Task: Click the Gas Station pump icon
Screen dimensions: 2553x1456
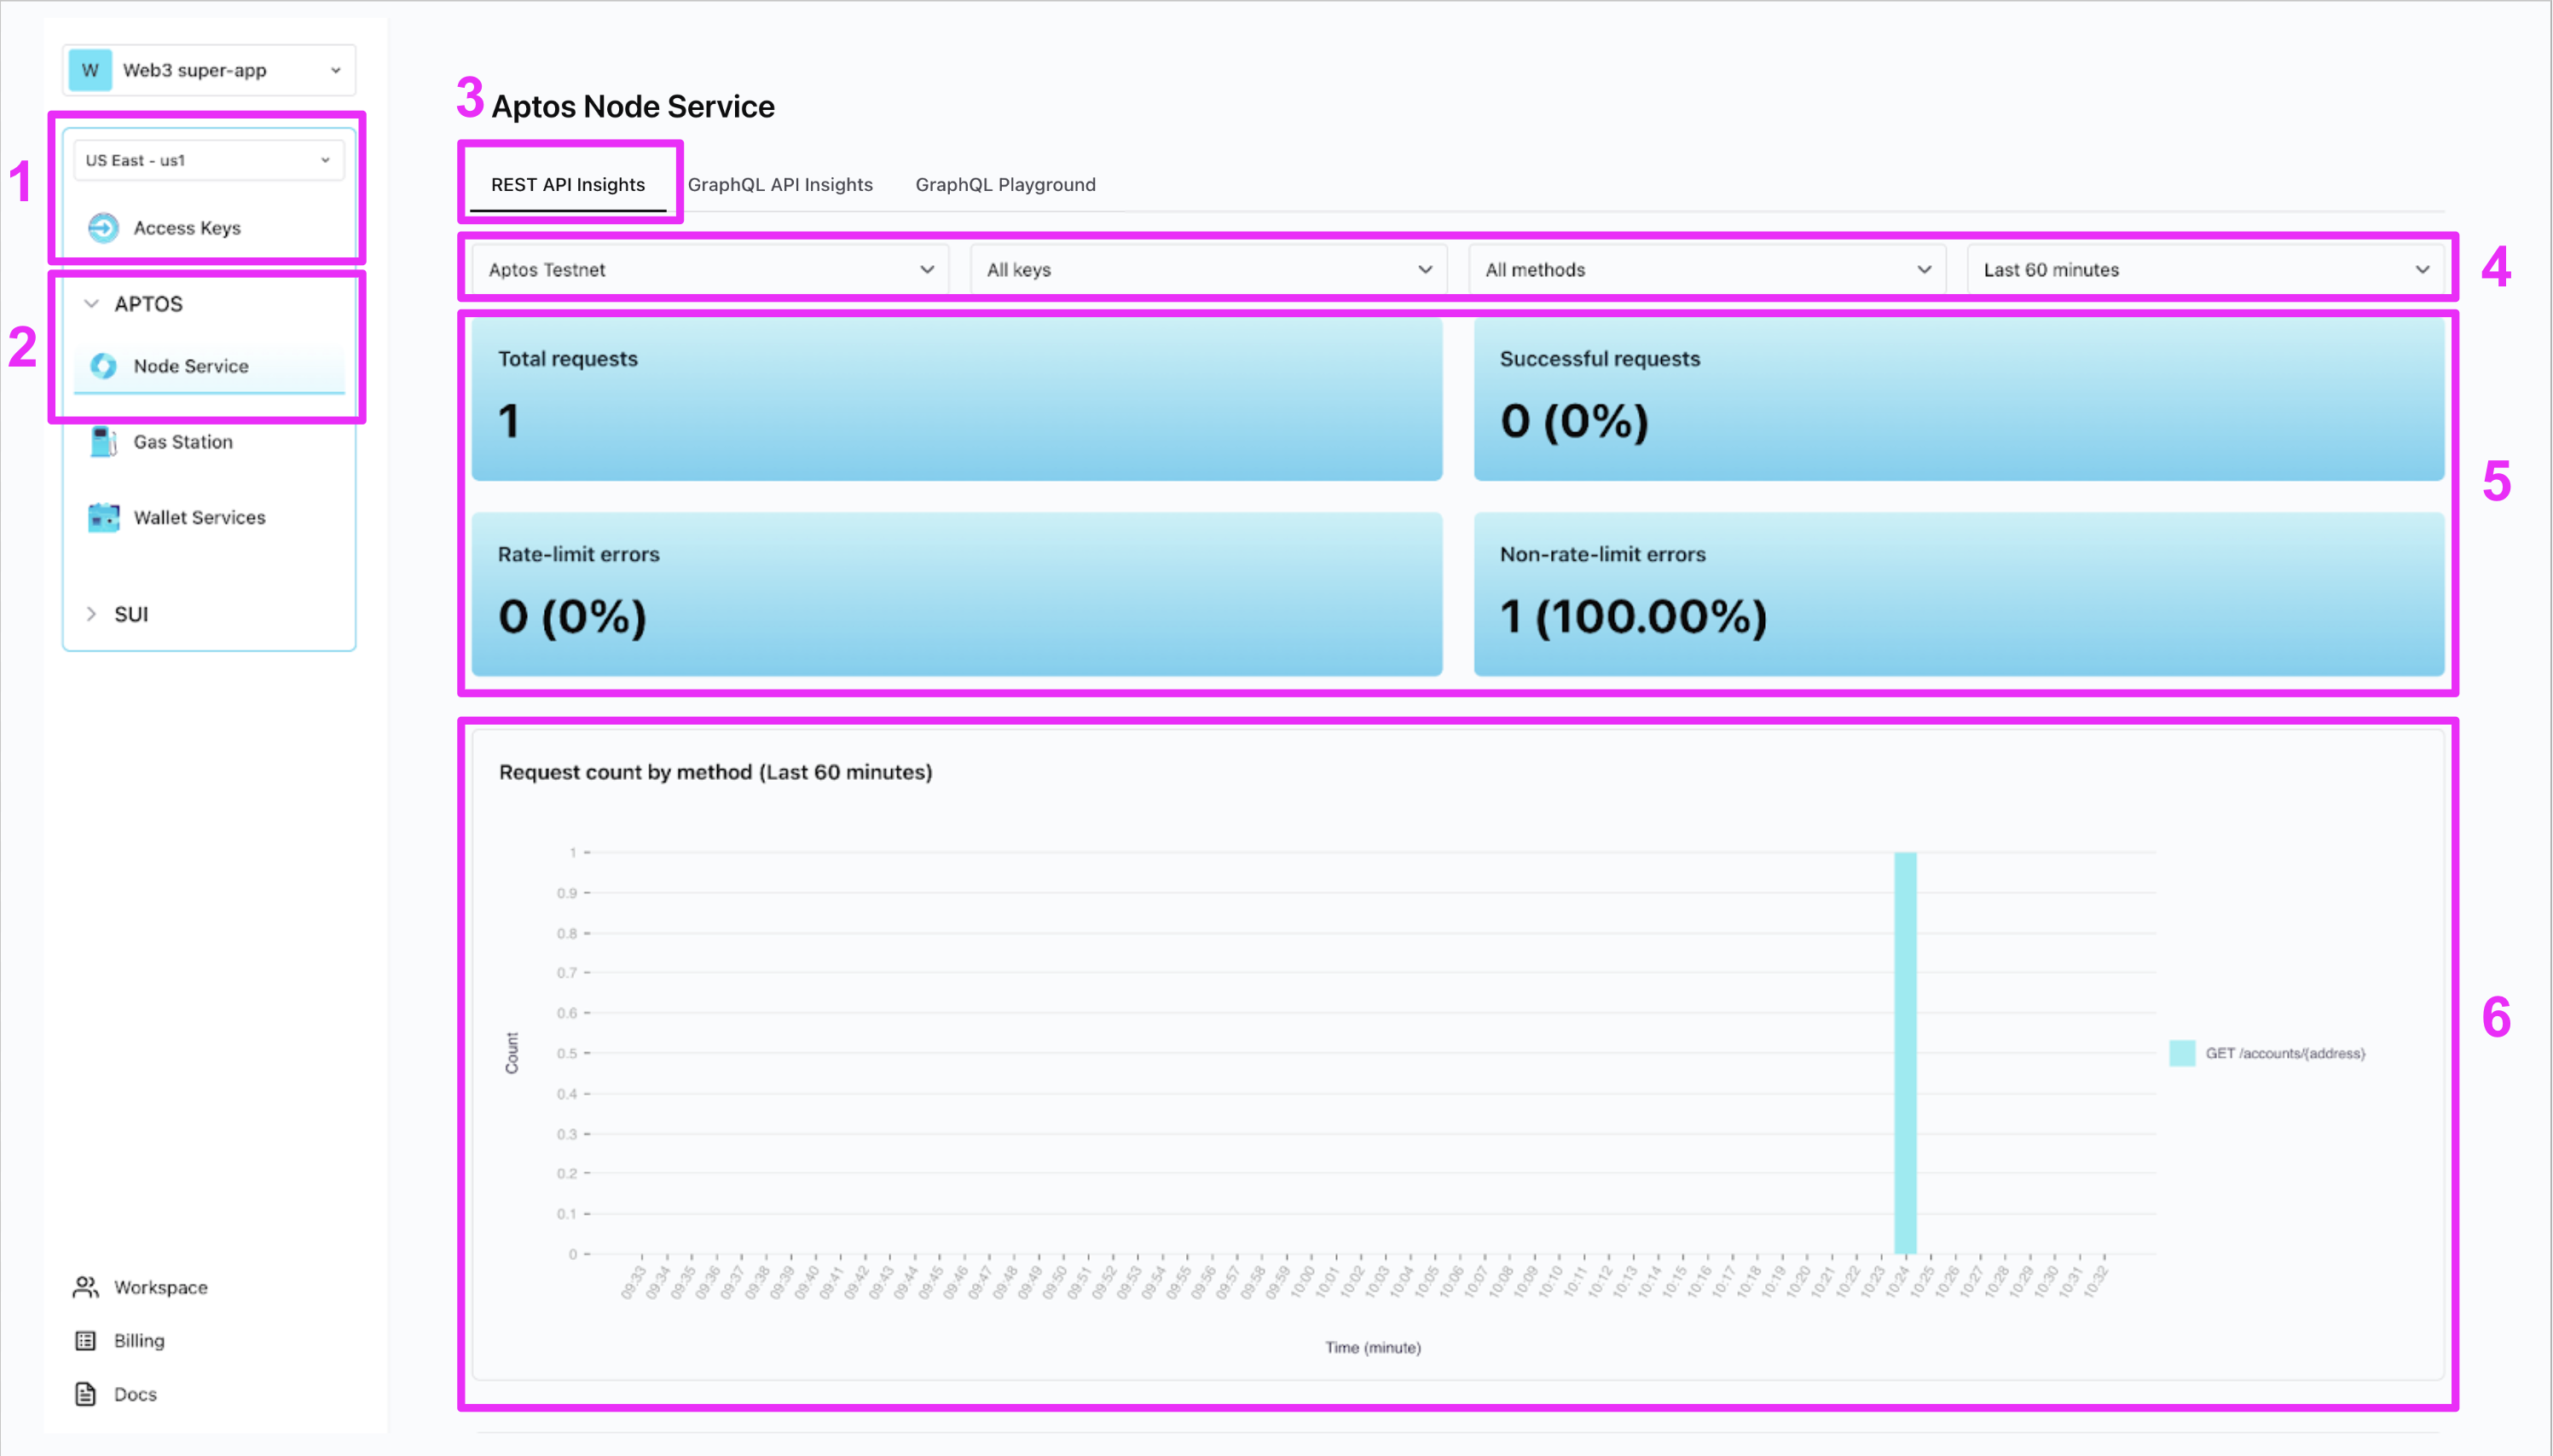Action: (103, 442)
